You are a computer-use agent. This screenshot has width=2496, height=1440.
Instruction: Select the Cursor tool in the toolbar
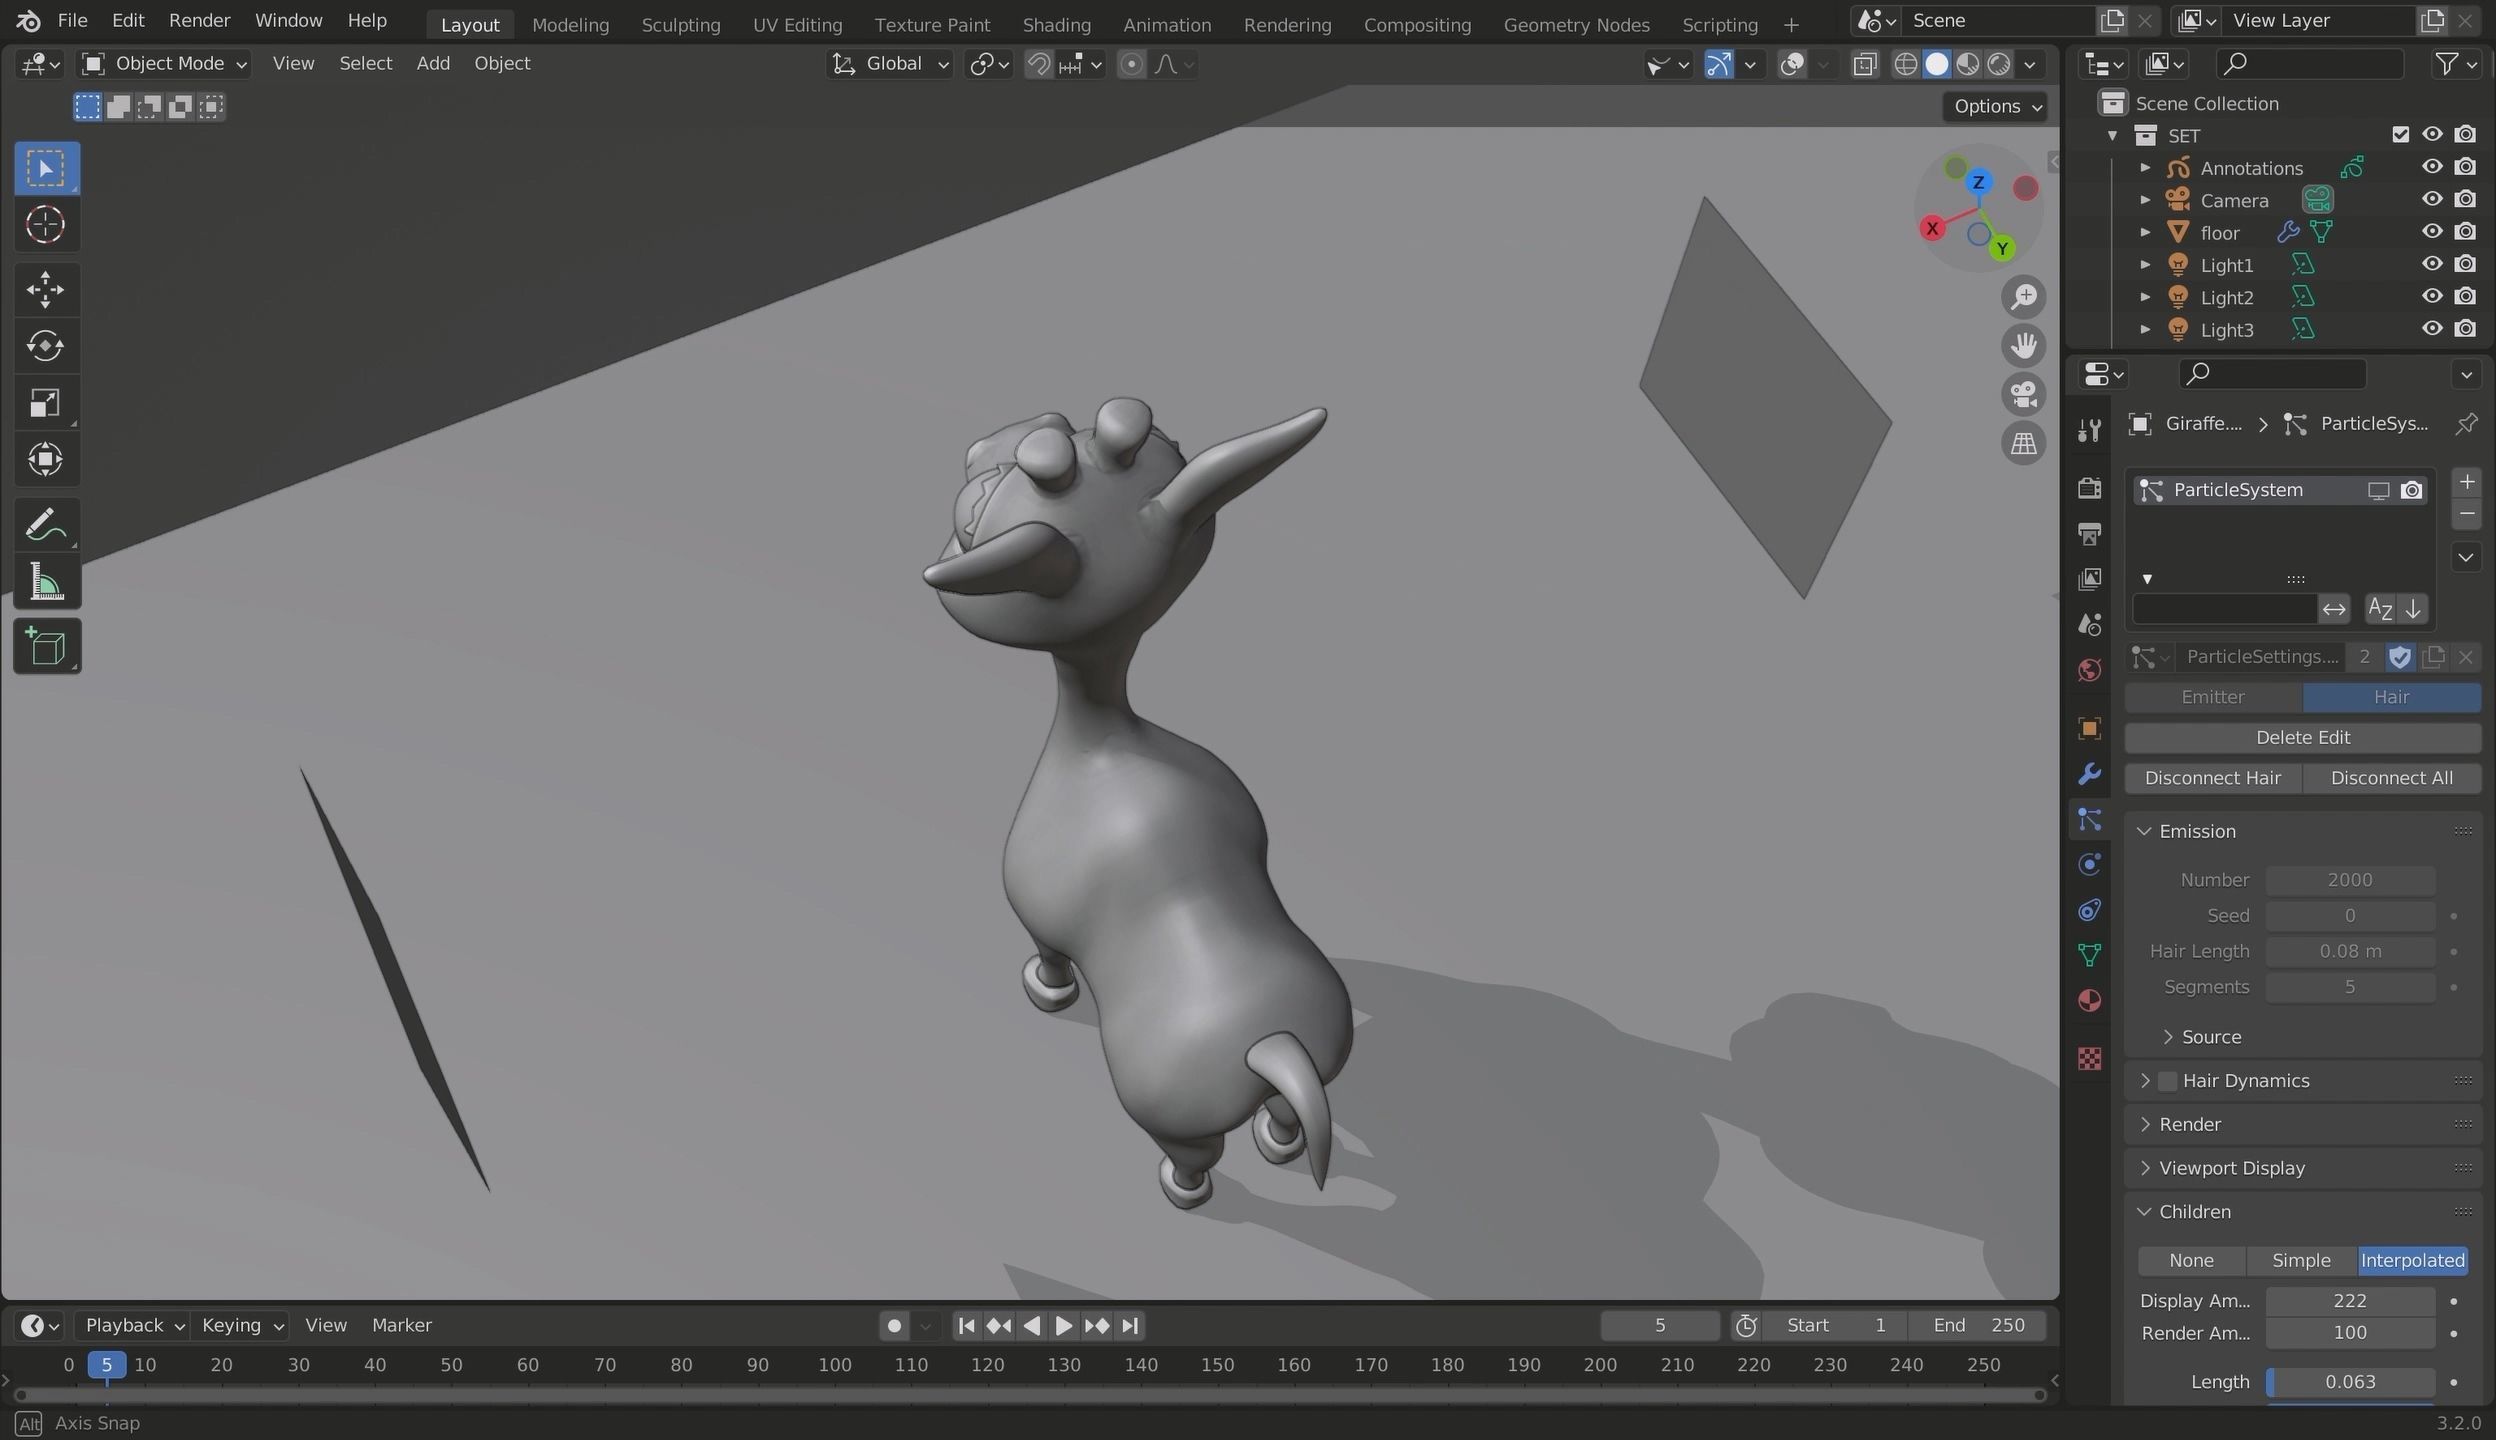click(x=46, y=225)
